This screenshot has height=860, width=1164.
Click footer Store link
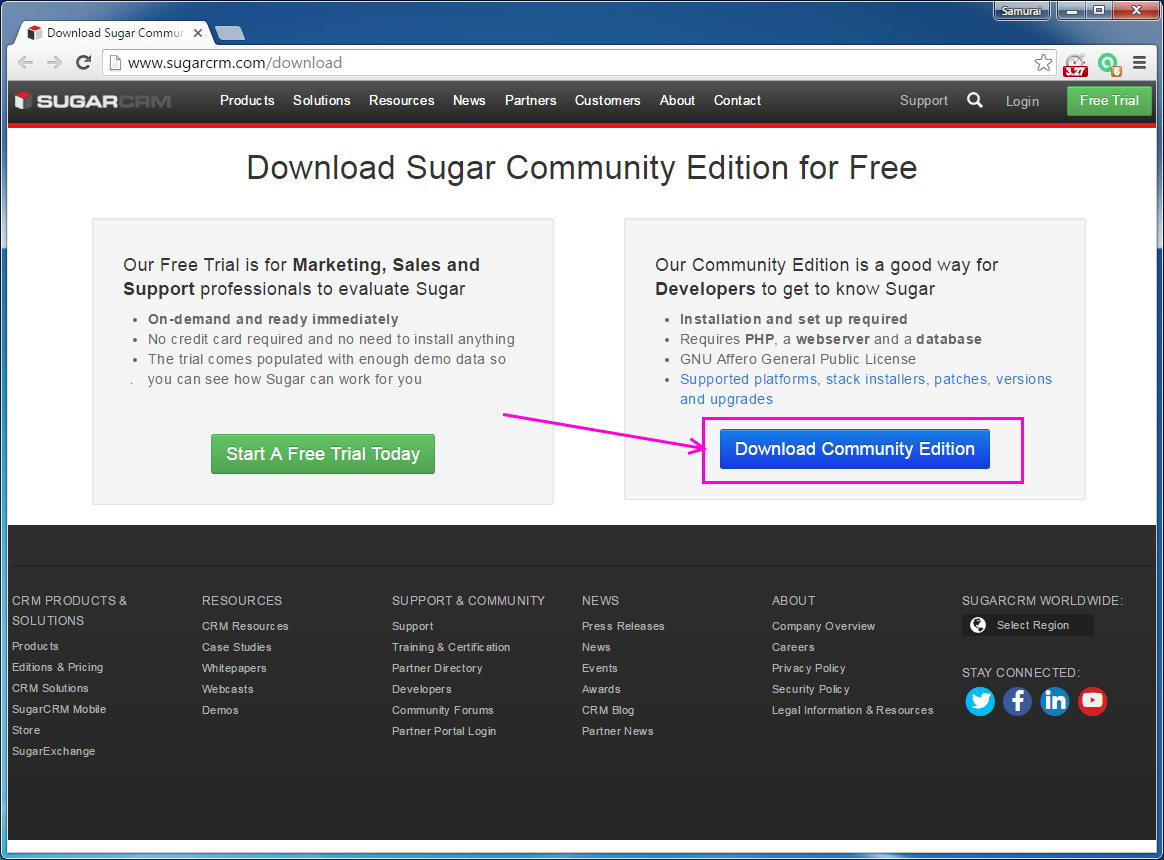26,730
